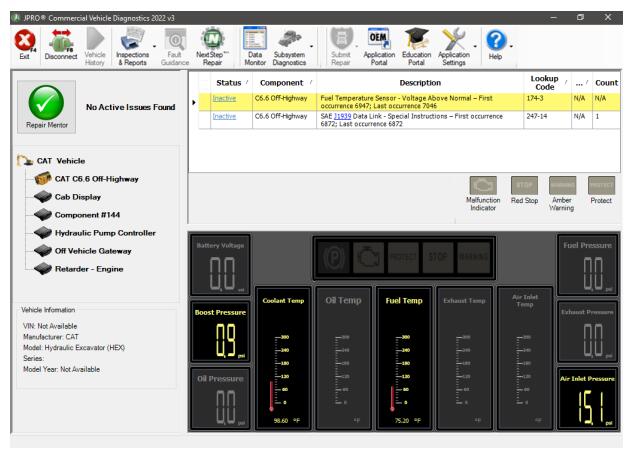
Task: Click the Air Inlet Pressure gauge
Action: coord(588,399)
